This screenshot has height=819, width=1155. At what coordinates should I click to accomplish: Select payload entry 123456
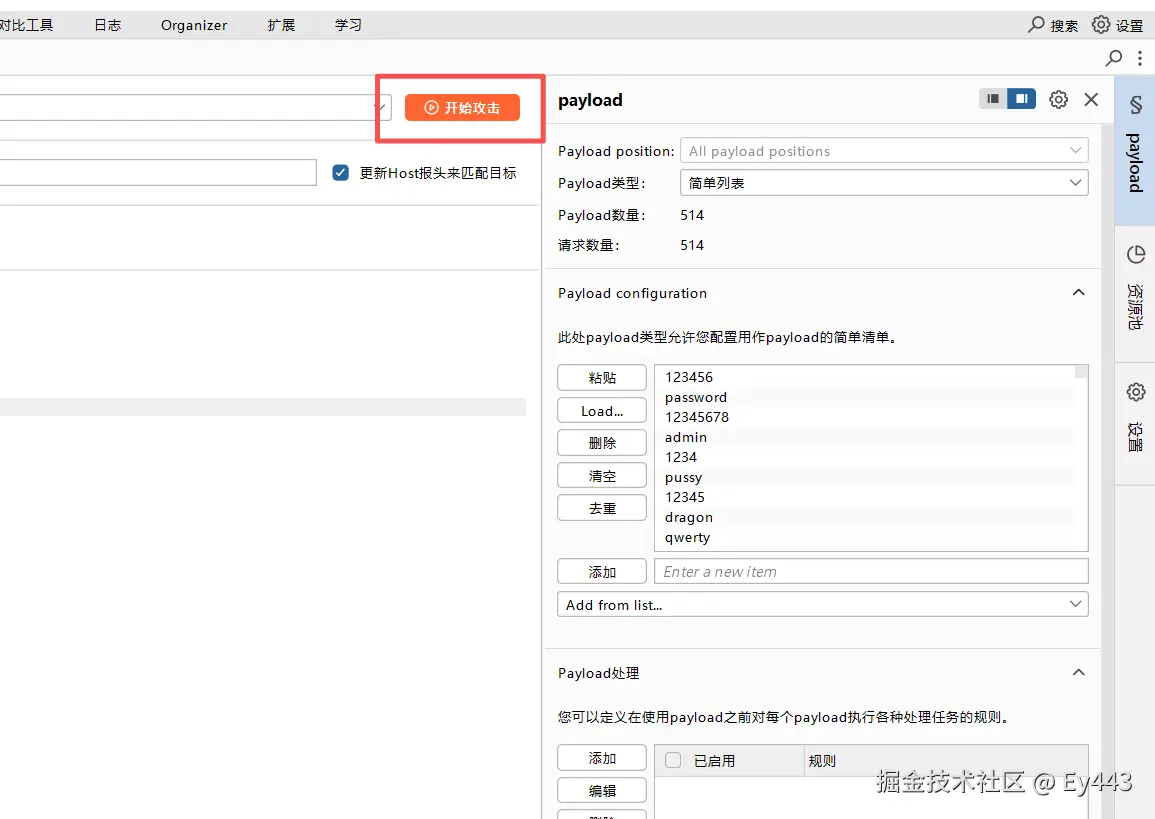tap(689, 377)
